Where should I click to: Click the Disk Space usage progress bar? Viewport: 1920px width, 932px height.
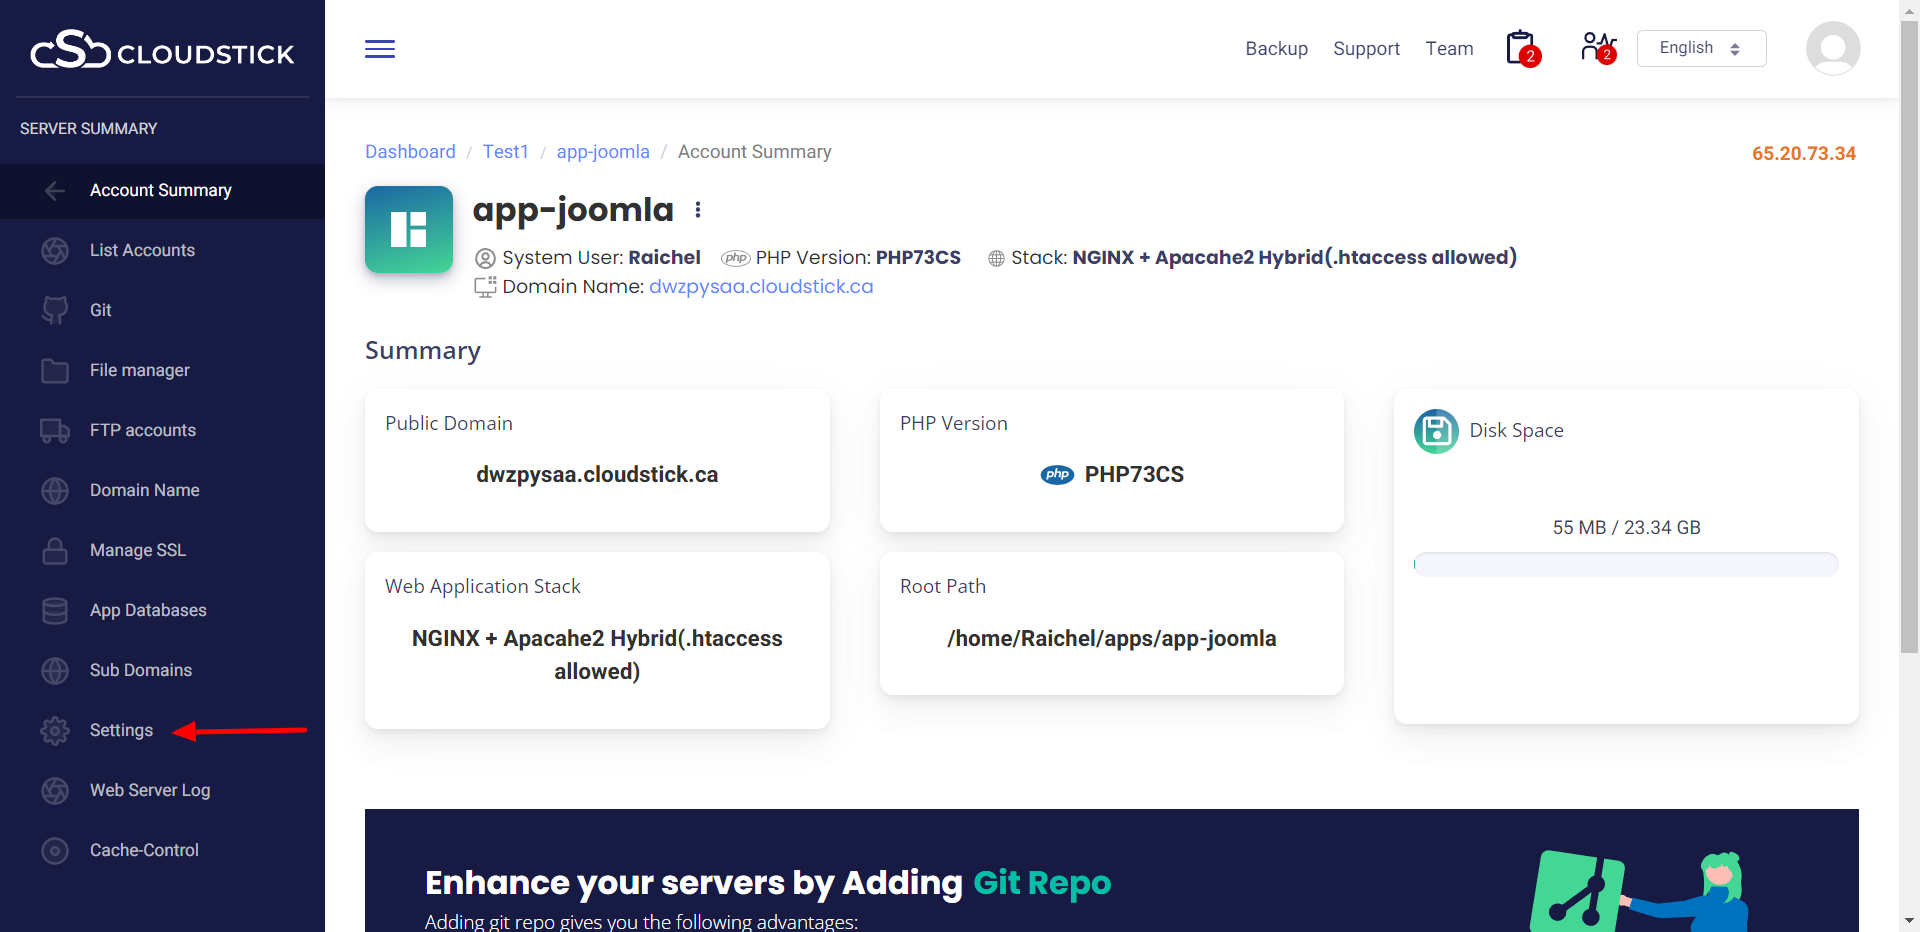1625,565
